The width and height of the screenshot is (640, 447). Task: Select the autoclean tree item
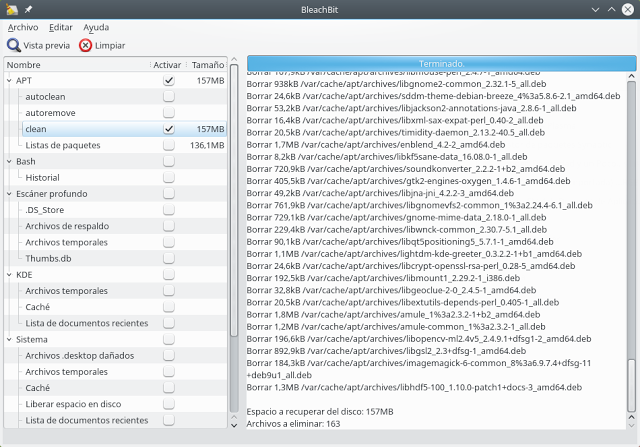tap(45, 97)
